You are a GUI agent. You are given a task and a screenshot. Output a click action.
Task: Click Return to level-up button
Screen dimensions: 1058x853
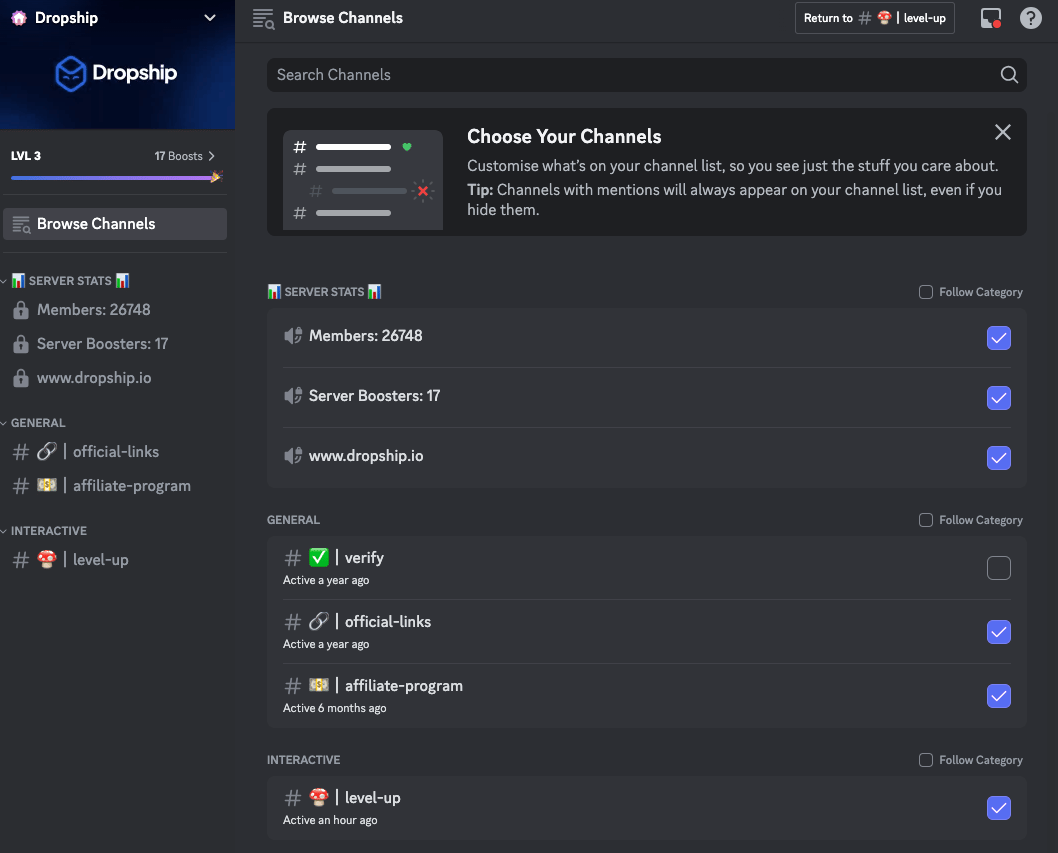click(x=874, y=18)
